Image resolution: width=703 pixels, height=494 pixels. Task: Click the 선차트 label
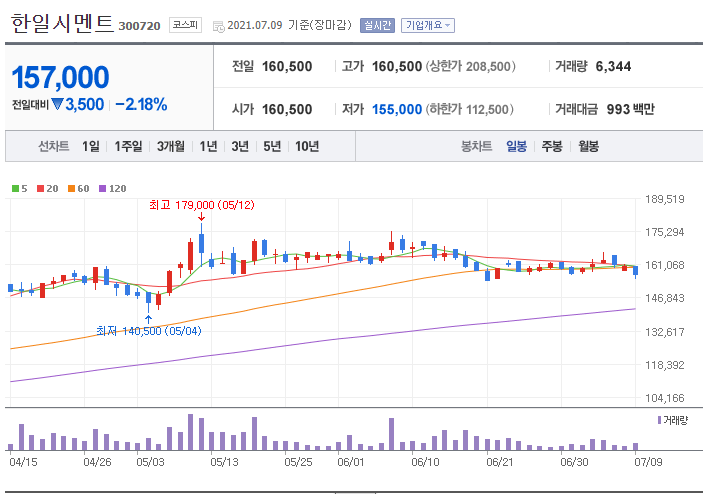pos(53,146)
